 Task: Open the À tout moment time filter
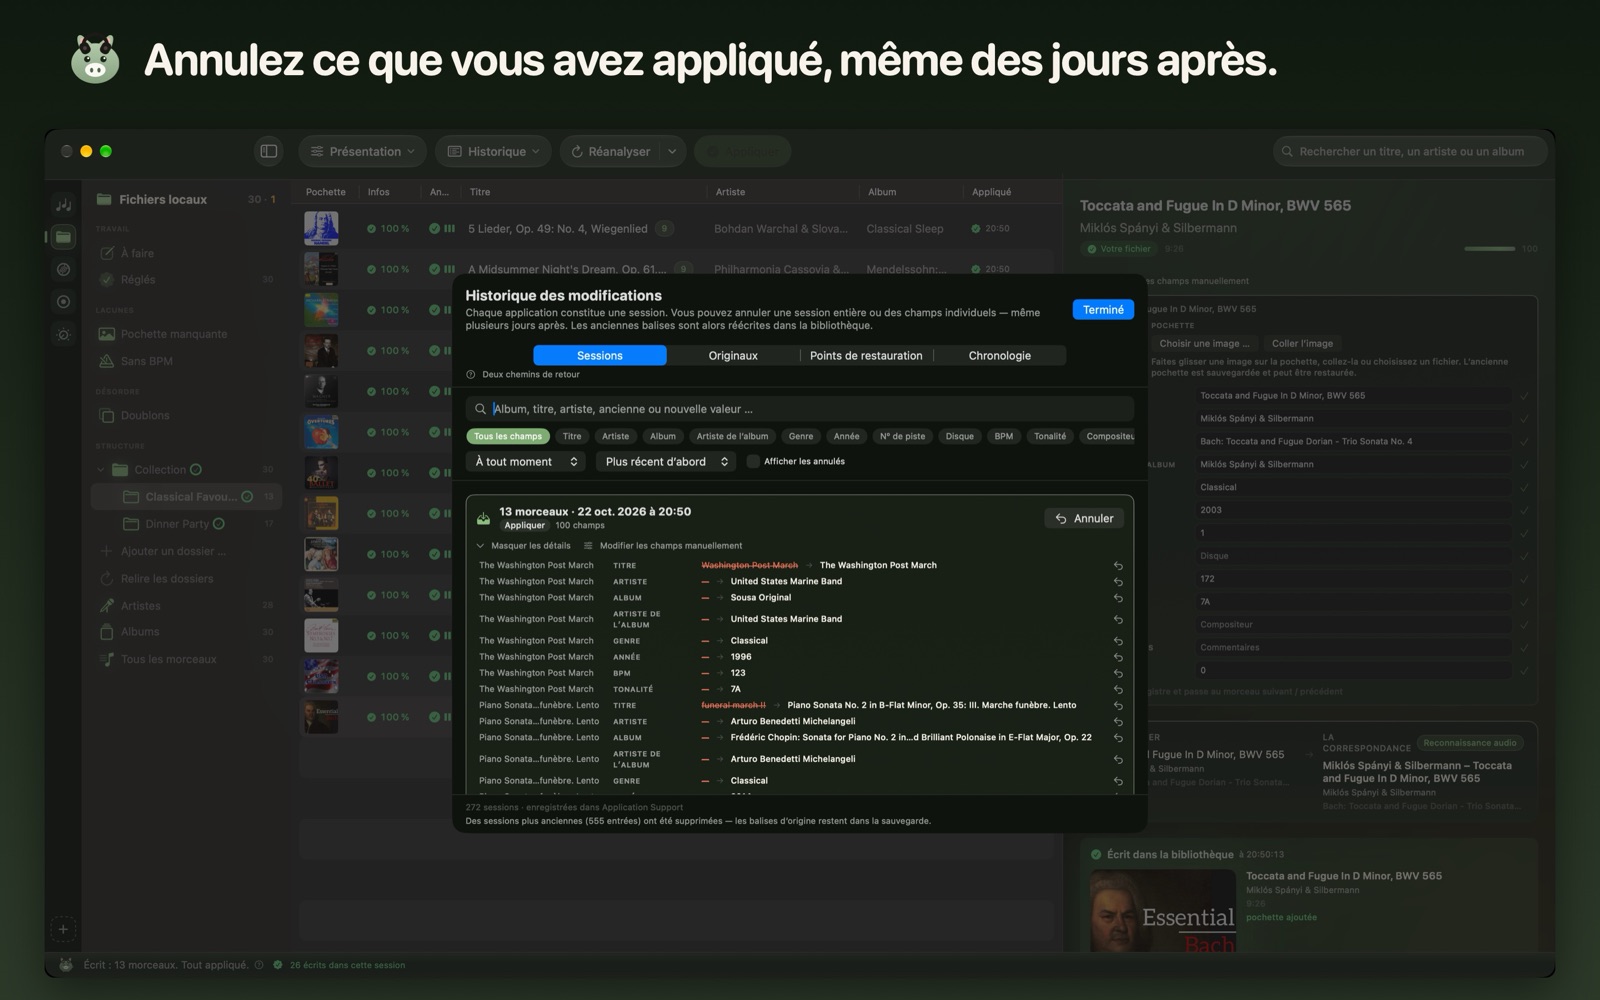[x=526, y=461]
